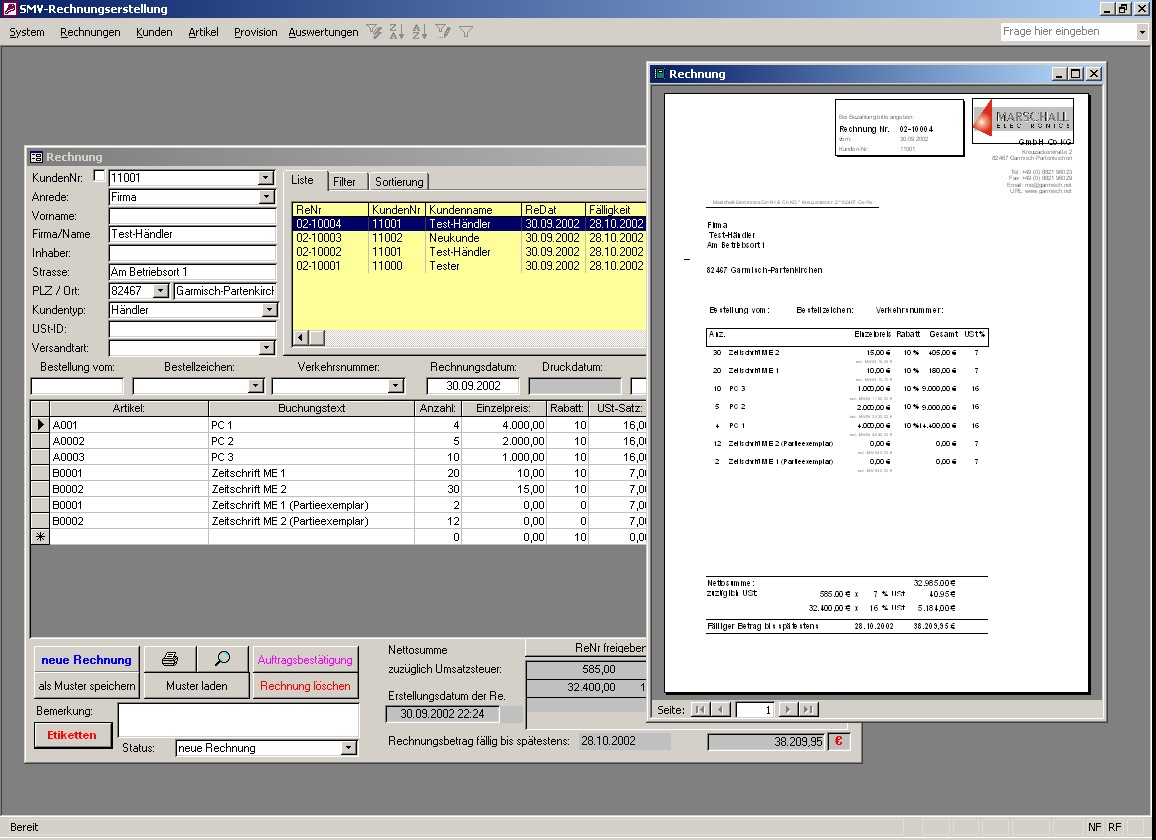Open the System menu
This screenshot has width=1156, height=840.
(x=27, y=32)
